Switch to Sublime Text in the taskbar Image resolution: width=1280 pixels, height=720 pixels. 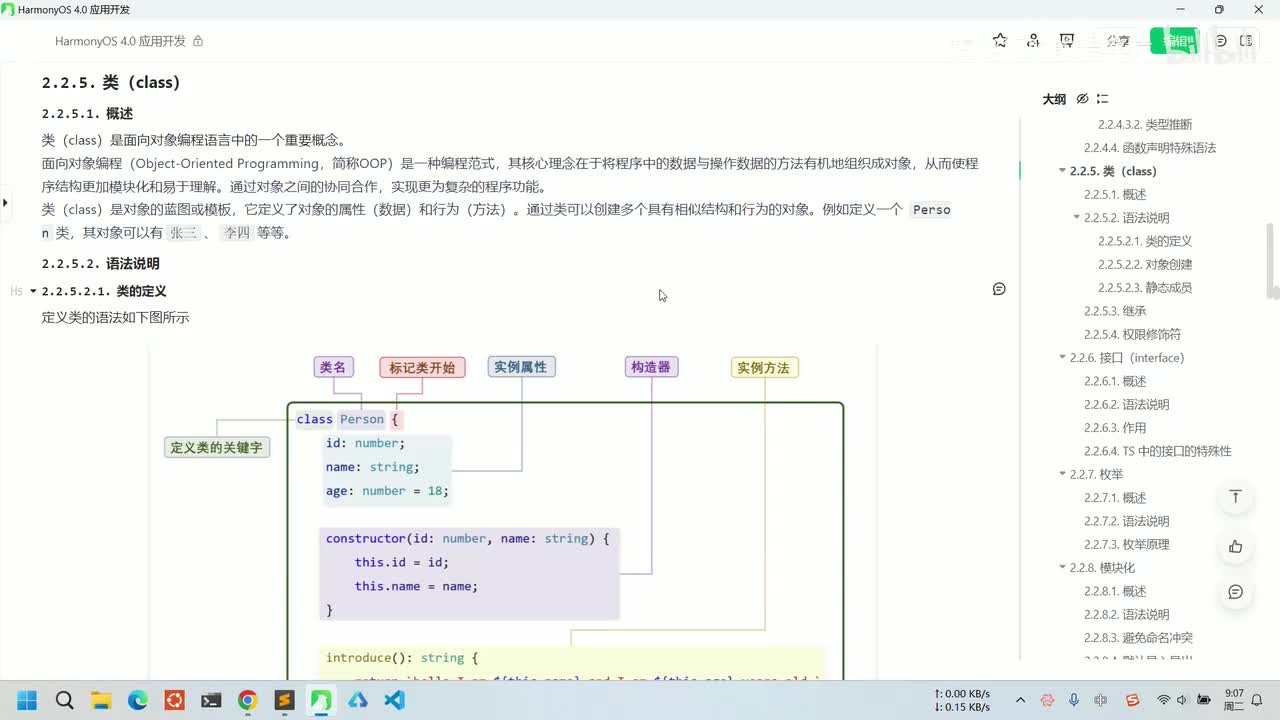click(284, 700)
